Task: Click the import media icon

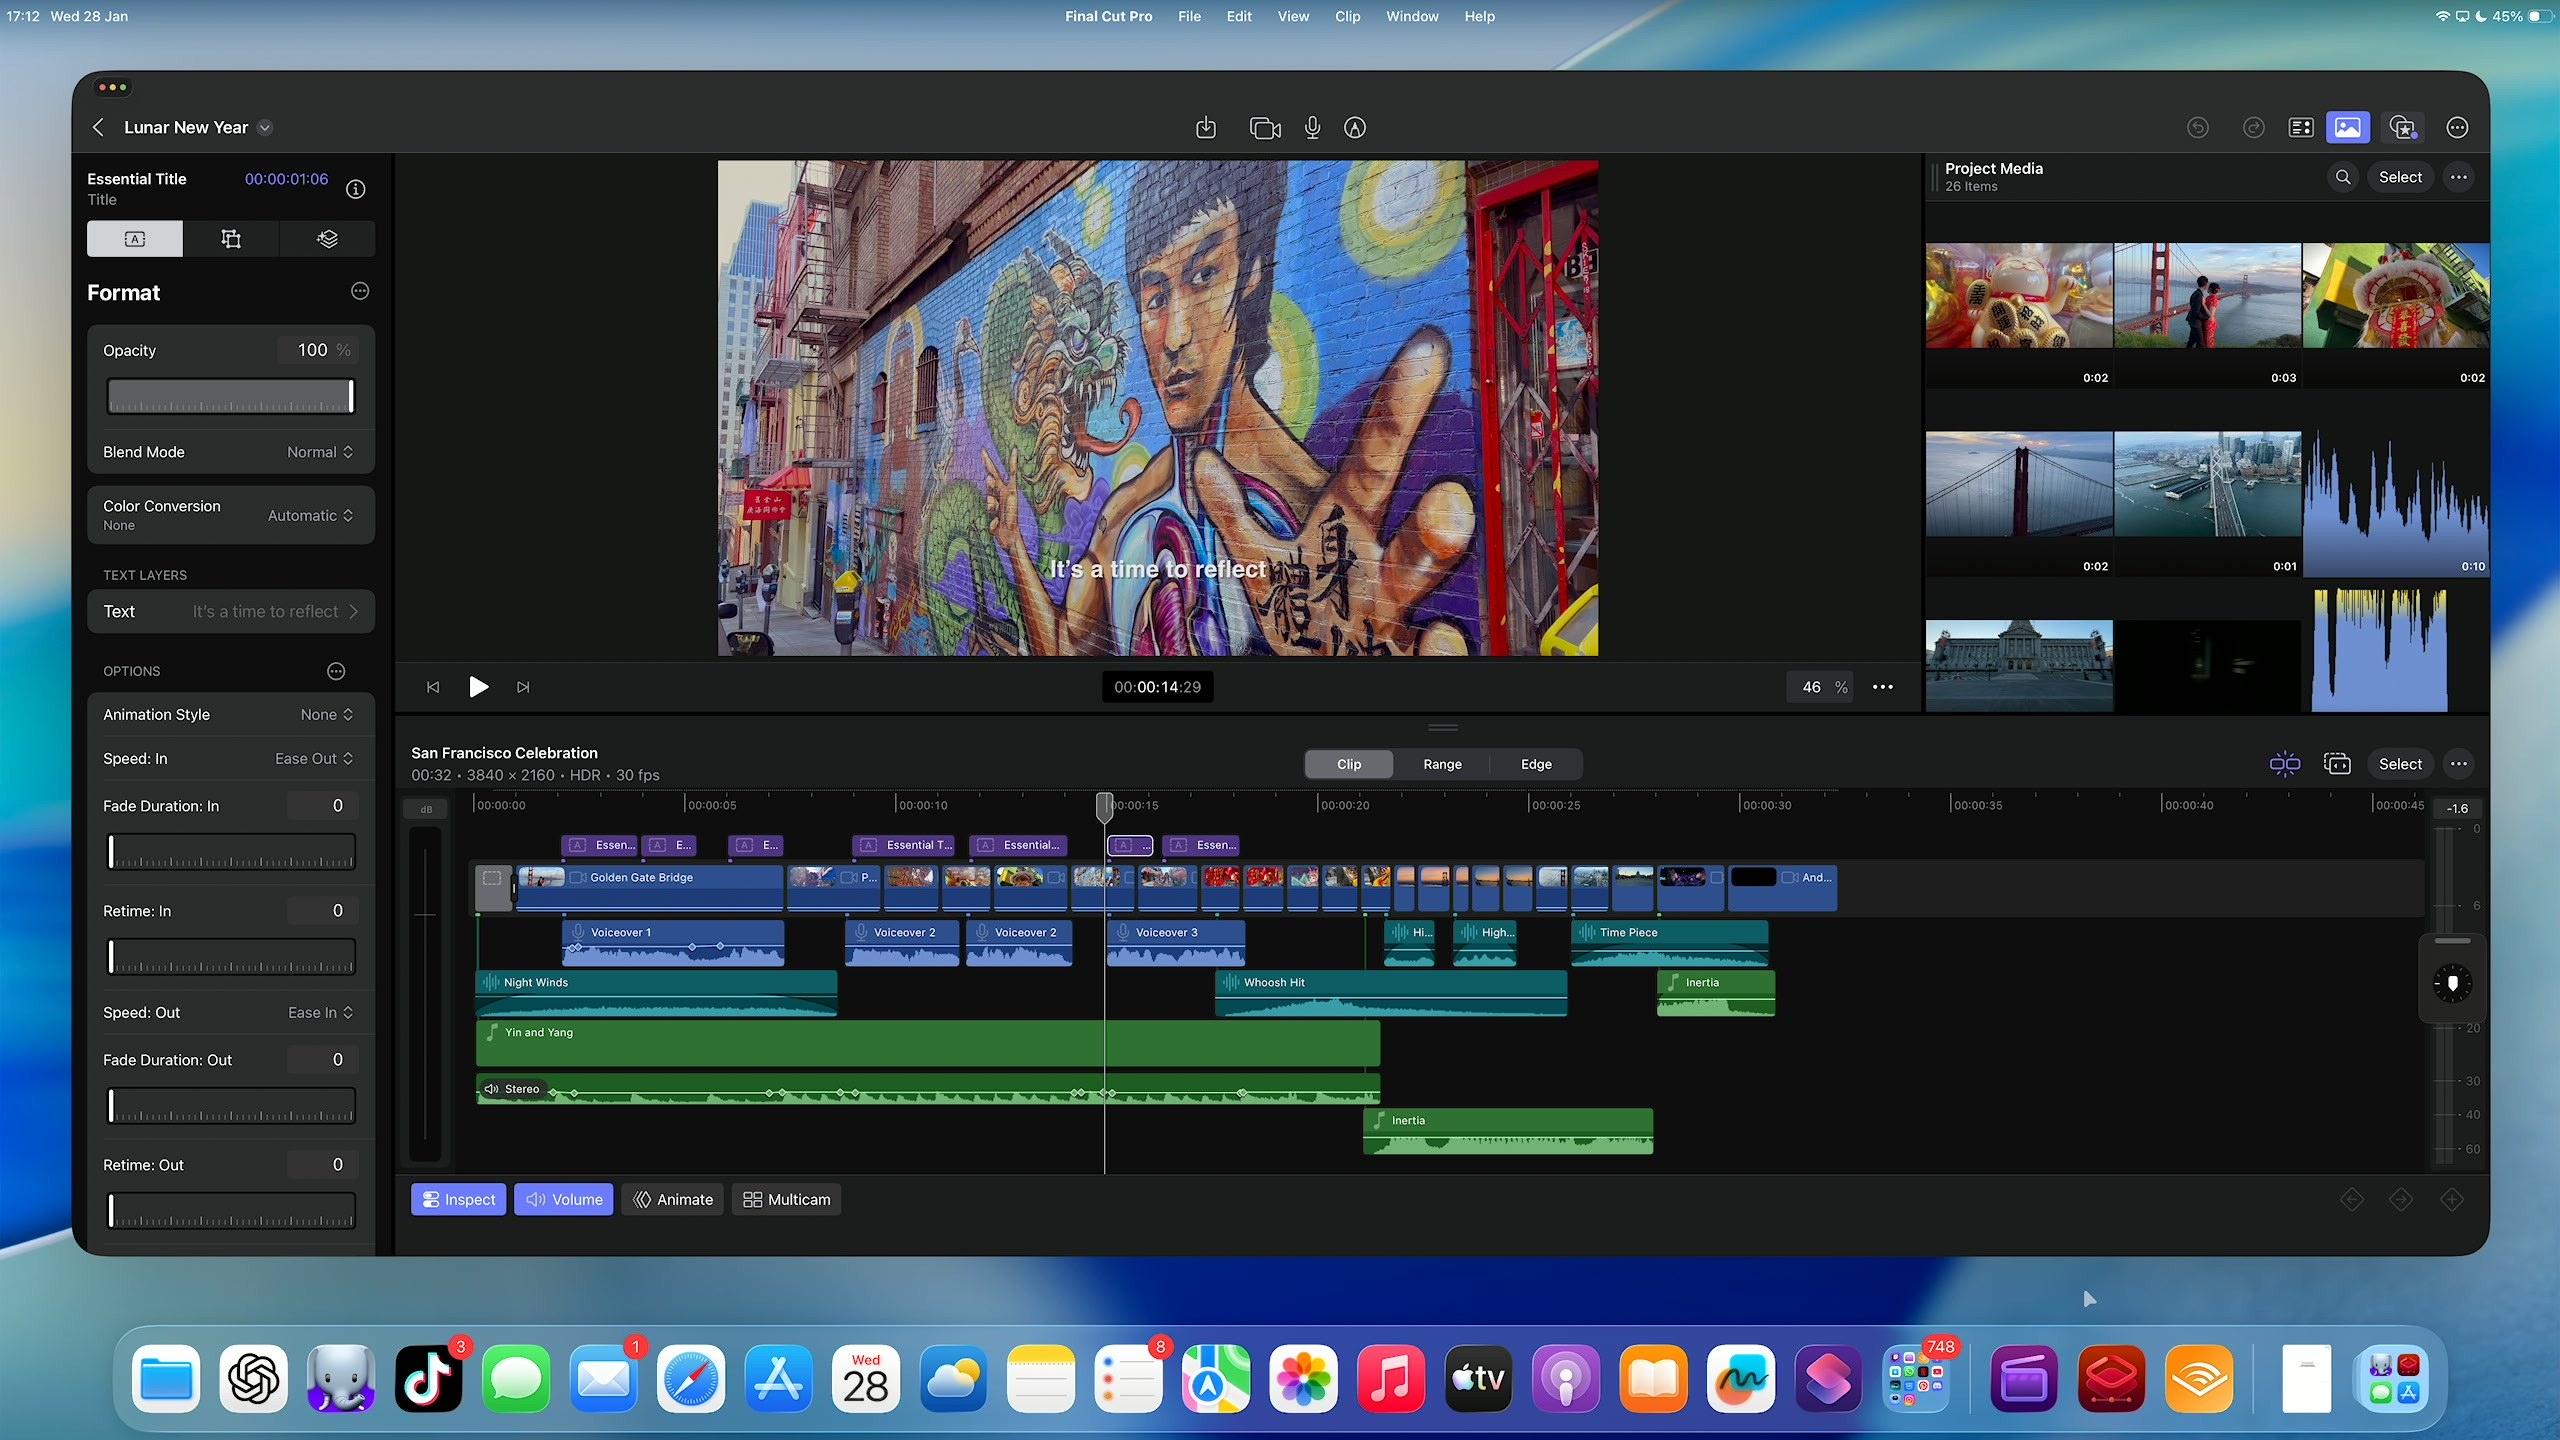Action: pos(1206,127)
